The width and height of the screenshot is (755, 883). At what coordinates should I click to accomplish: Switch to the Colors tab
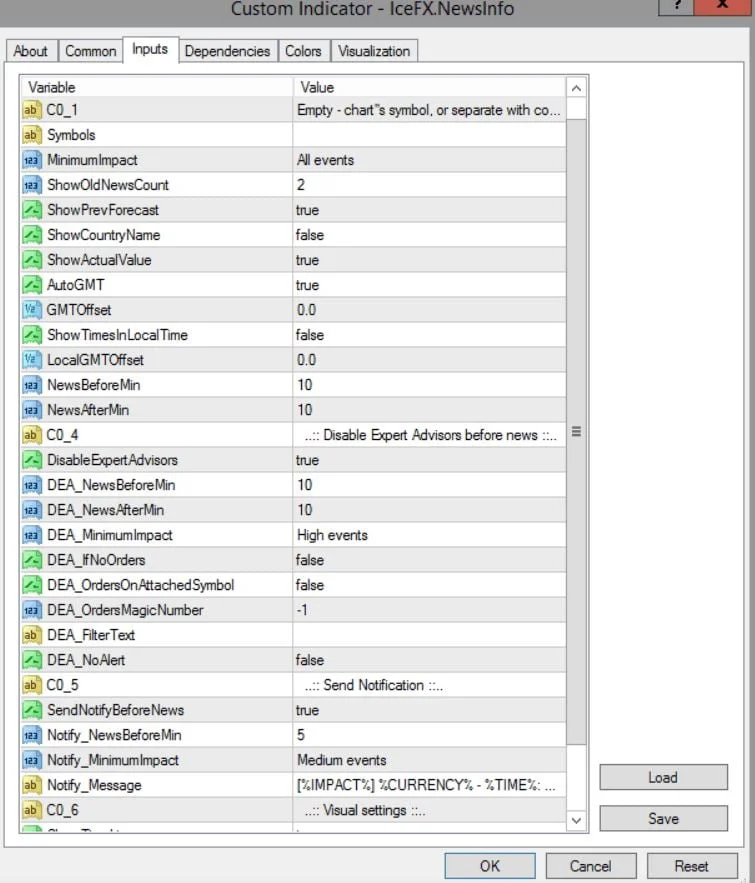[x=303, y=51]
